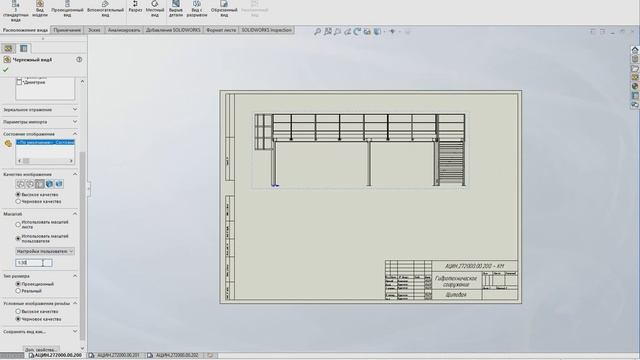Click the display state icon beside the list
This screenshot has height=360, width=640.
click(x=8, y=144)
